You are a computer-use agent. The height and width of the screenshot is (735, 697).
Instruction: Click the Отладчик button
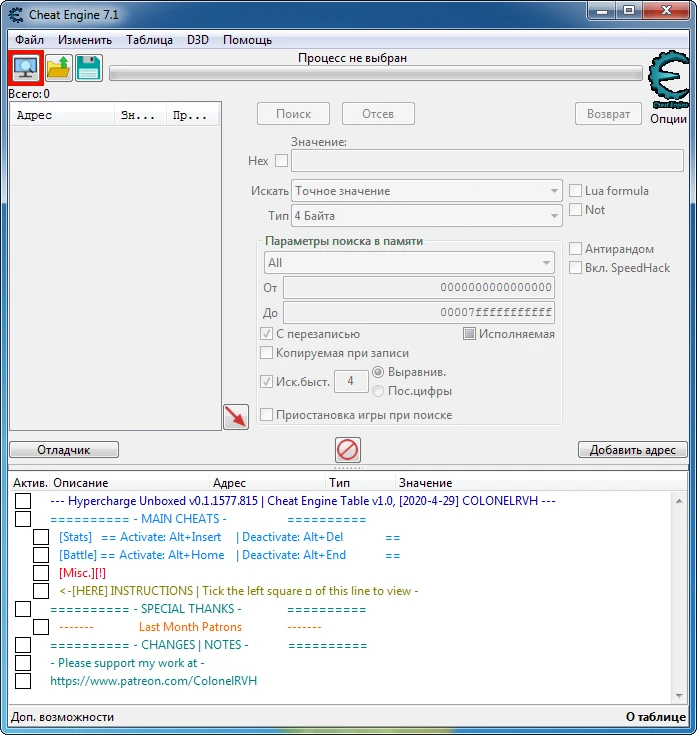(x=64, y=450)
